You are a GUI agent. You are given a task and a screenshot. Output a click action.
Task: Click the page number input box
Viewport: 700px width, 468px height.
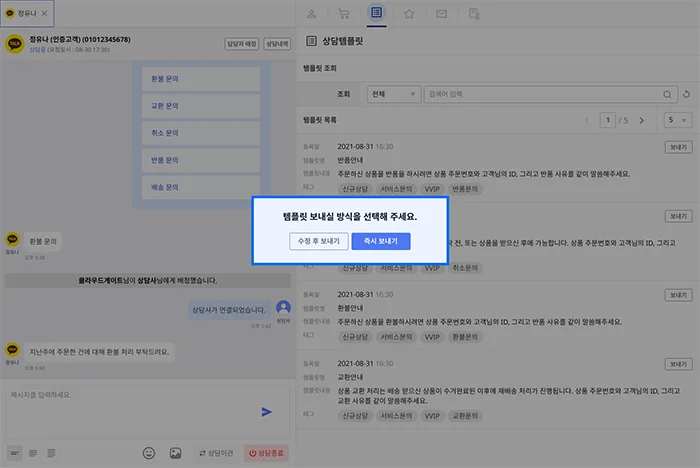point(608,120)
